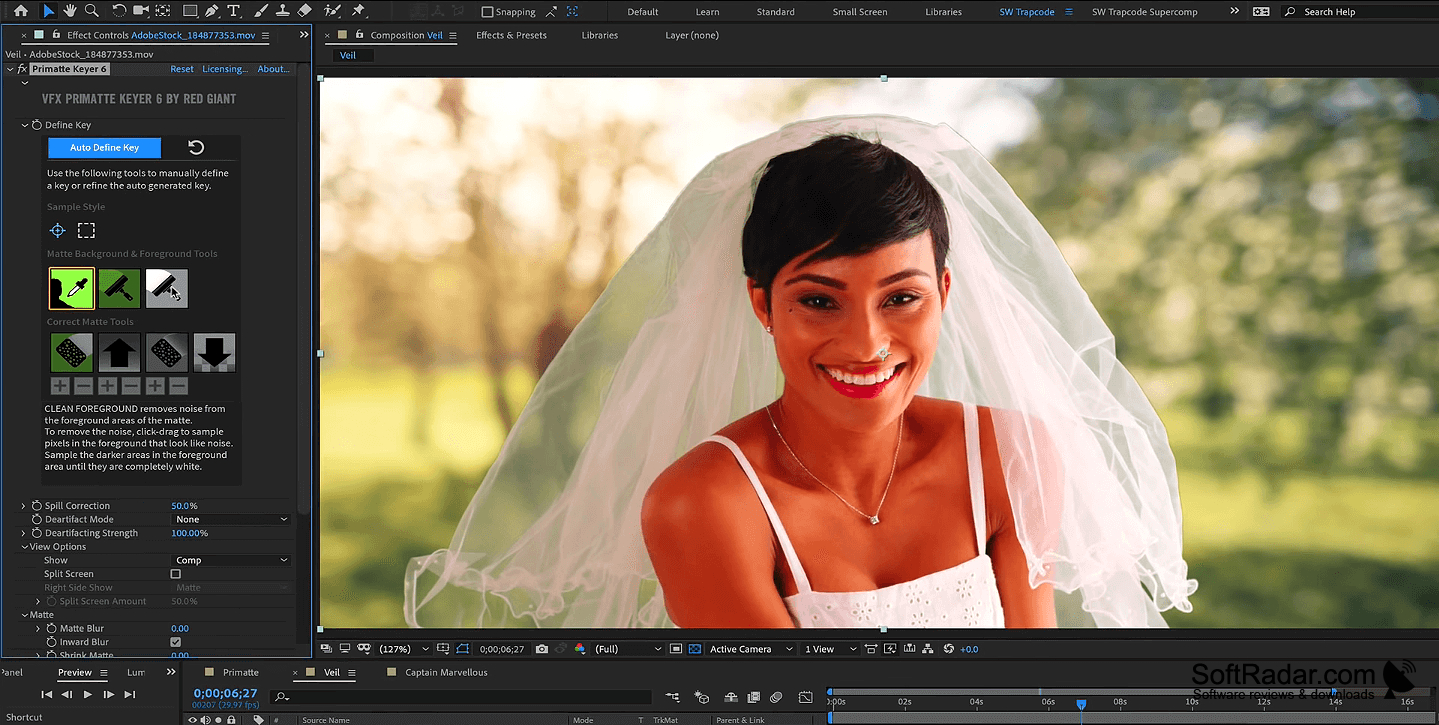Open the Active Camera view dropdown
This screenshot has width=1439, height=725.
750,649
